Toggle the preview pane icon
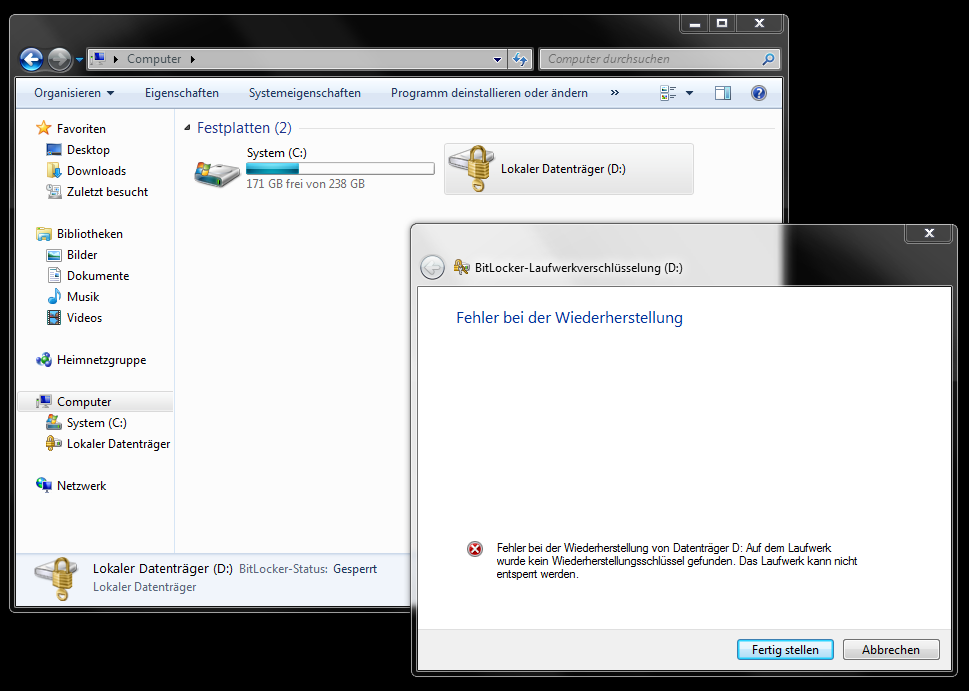This screenshot has width=969, height=691. click(x=723, y=93)
